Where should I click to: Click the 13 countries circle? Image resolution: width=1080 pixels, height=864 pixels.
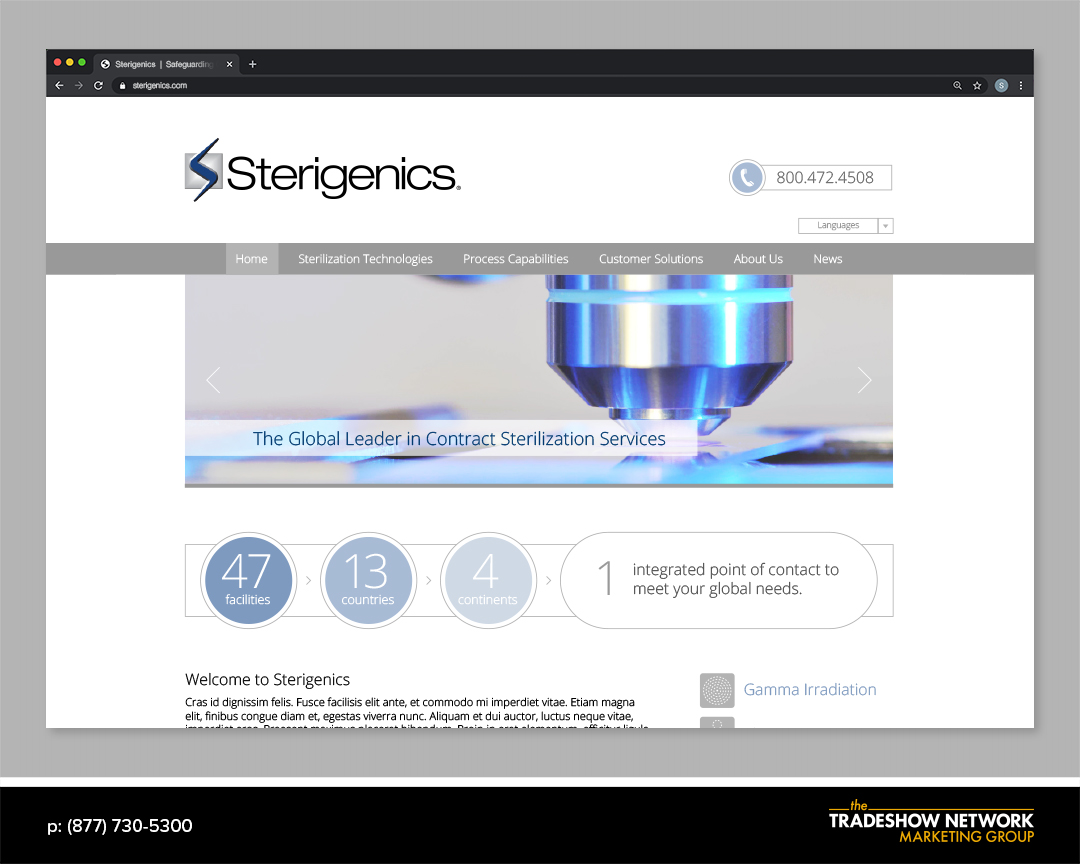click(368, 580)
